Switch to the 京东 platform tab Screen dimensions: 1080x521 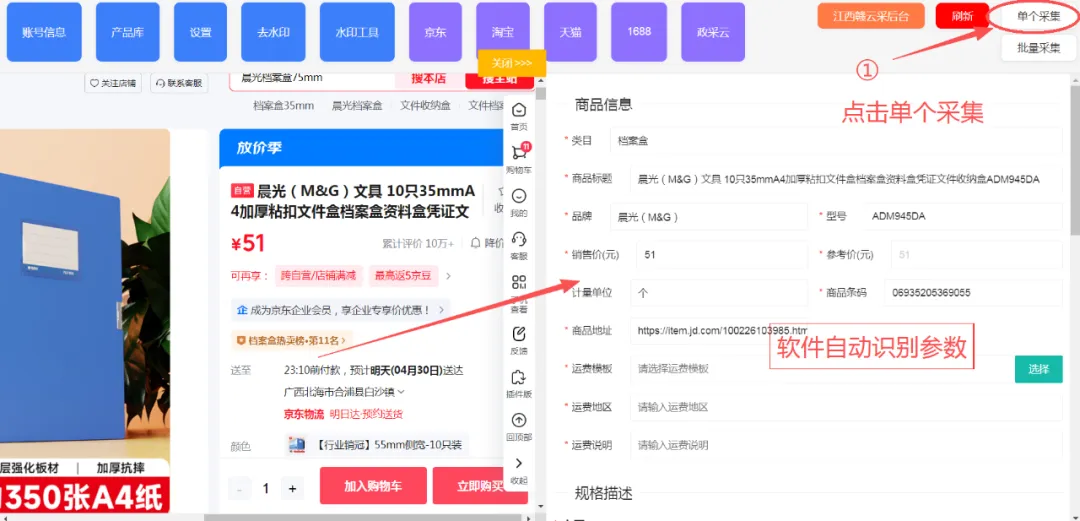click(x=435, y=32)
